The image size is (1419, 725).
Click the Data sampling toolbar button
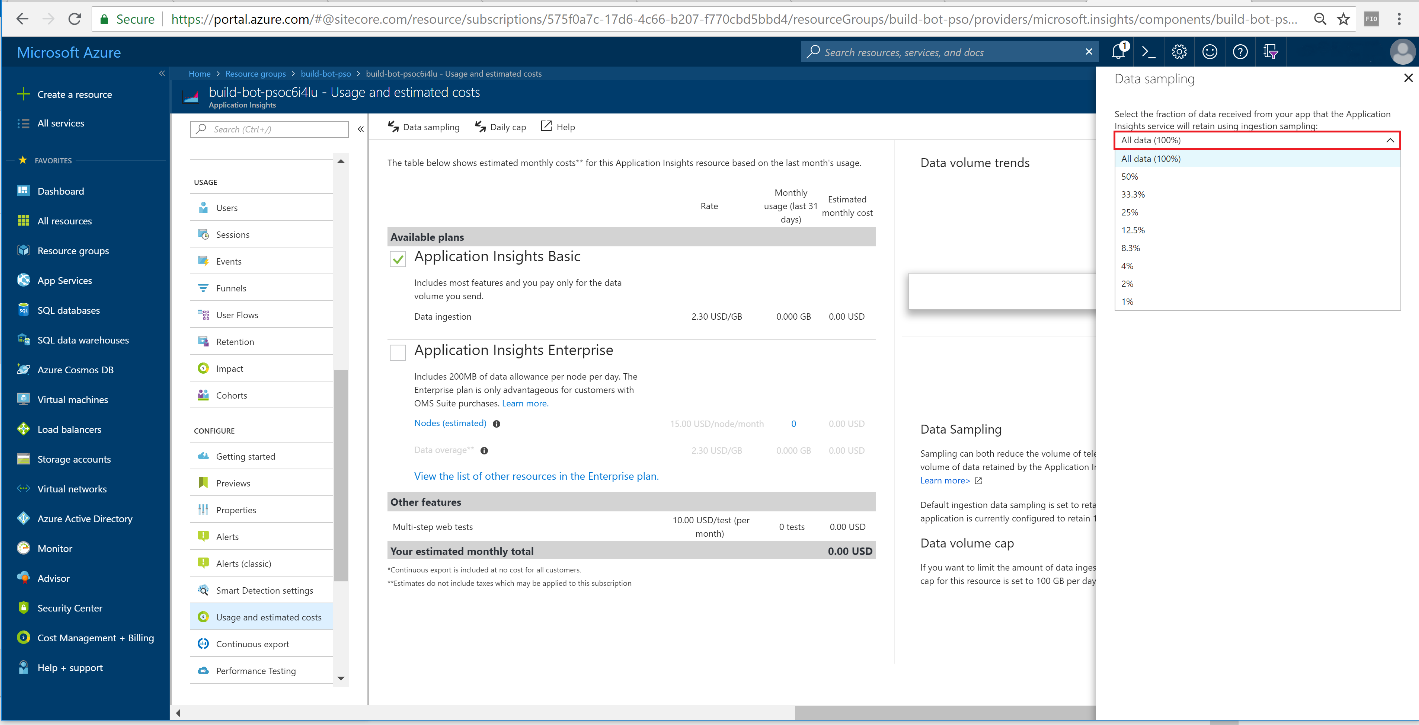424,127
